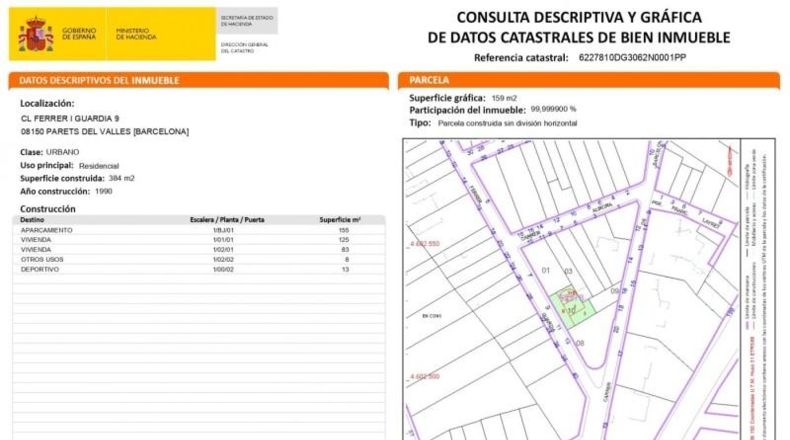Click the 'Destino' column header
The width and height of the screenshot is (790, 440).
(32, 220)
